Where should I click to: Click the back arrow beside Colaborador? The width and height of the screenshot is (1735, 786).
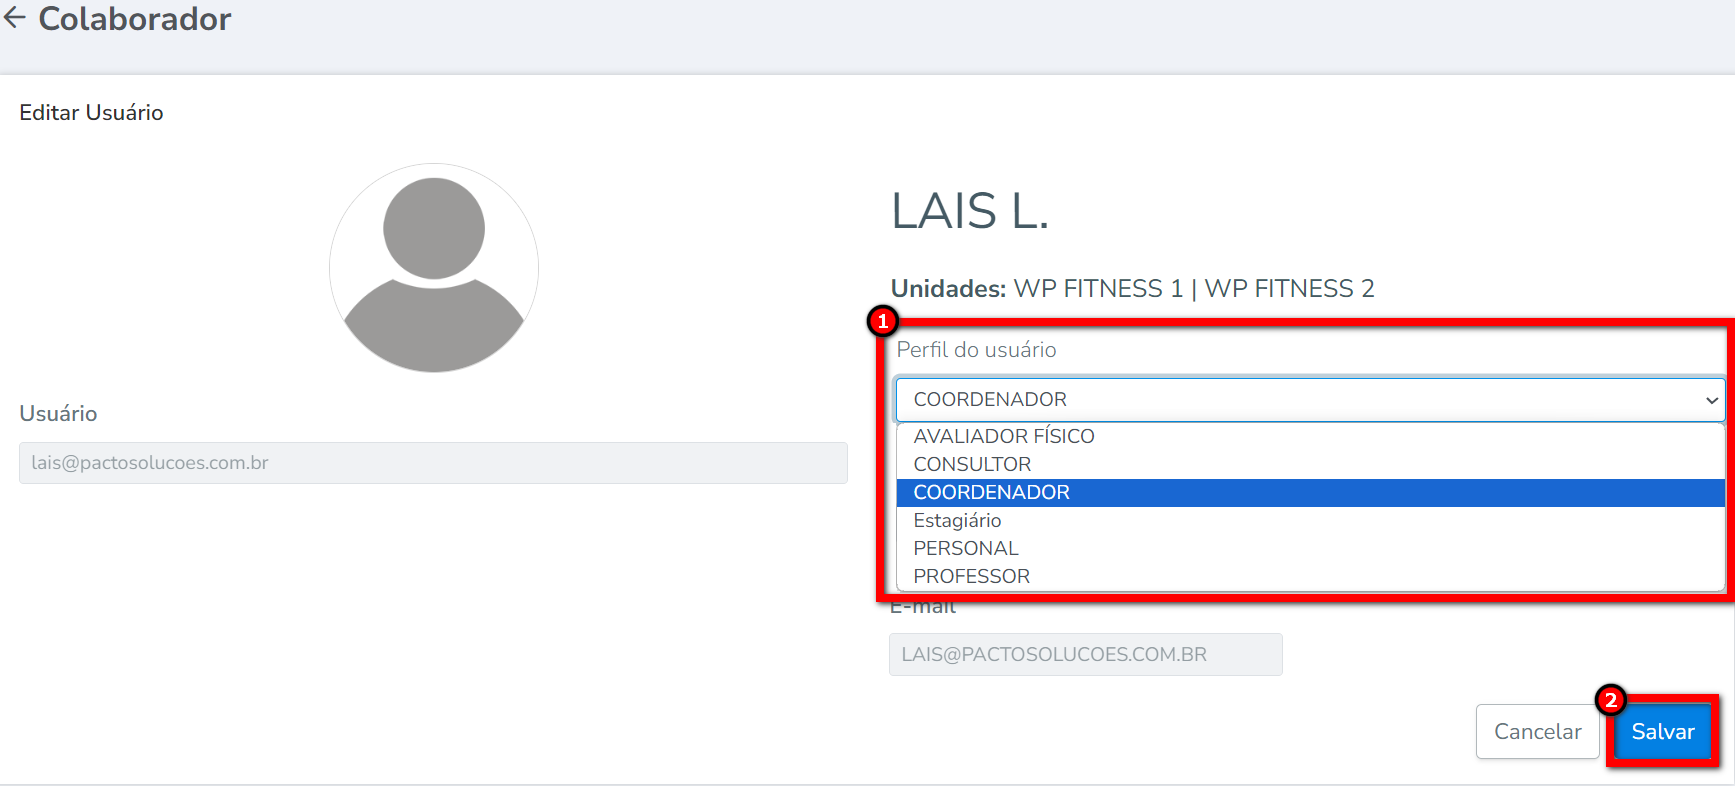(x=15, y=18)
